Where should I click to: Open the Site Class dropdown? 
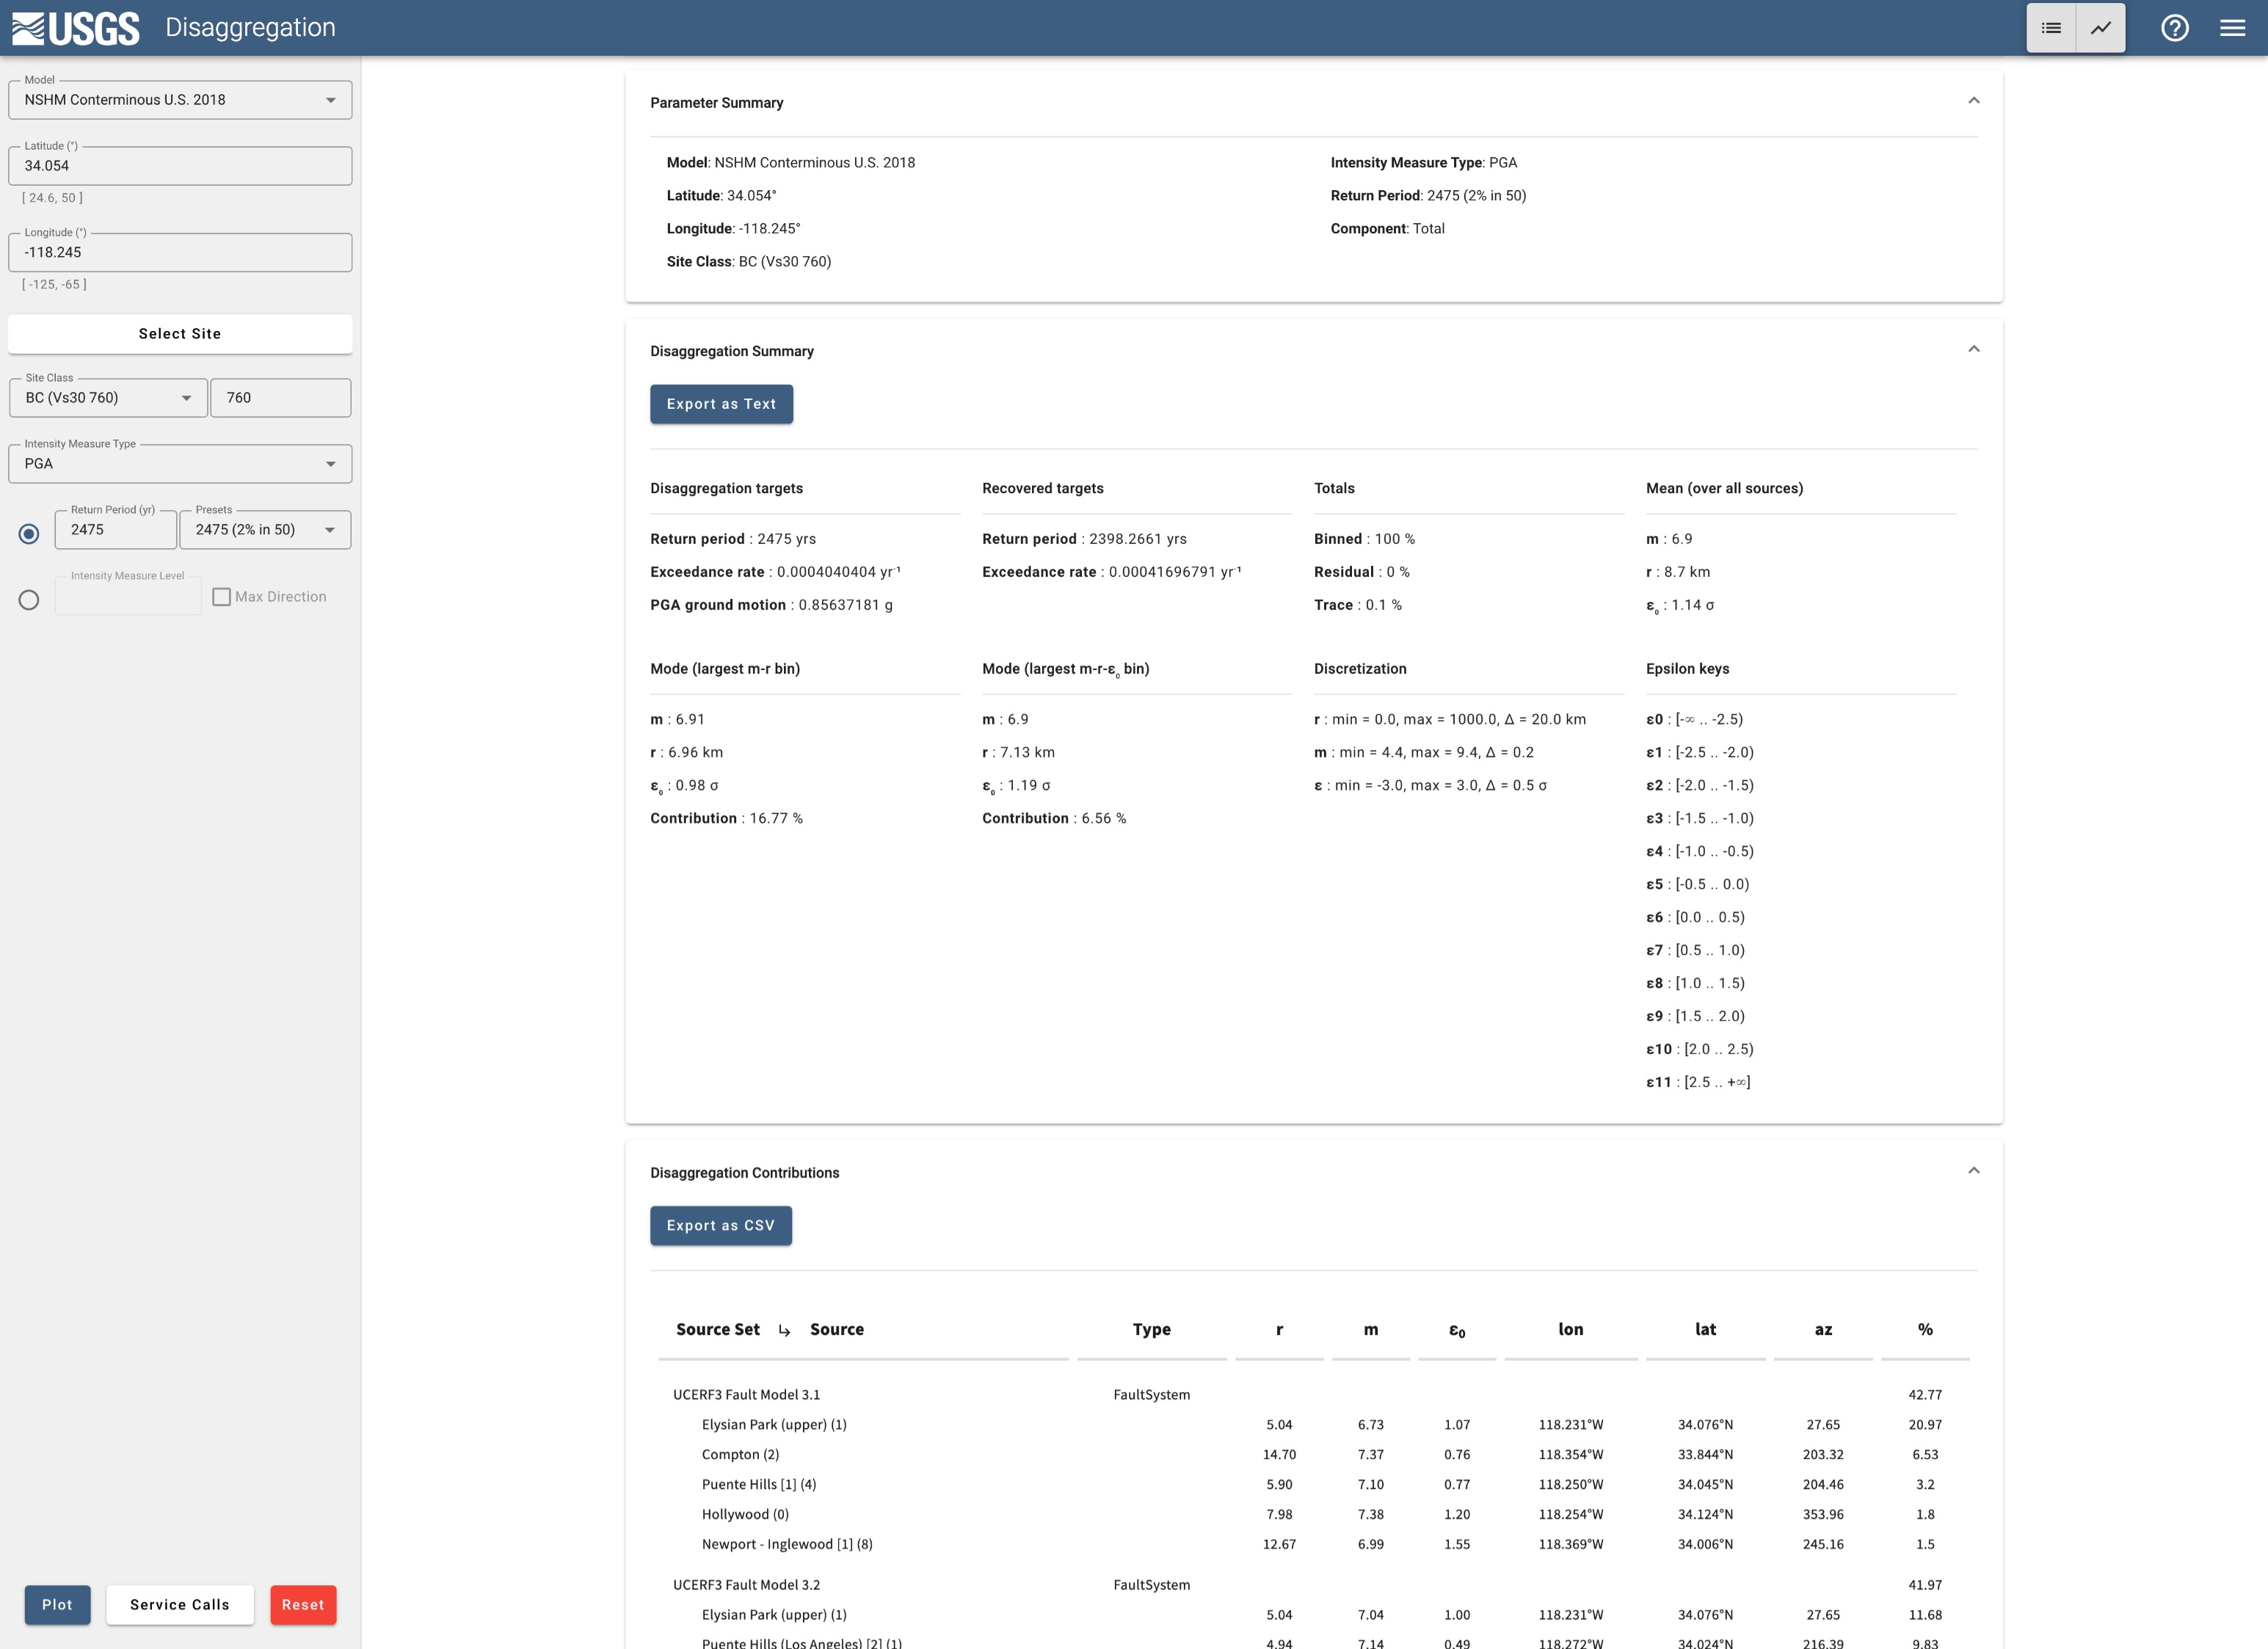click(x=108, y=398)
